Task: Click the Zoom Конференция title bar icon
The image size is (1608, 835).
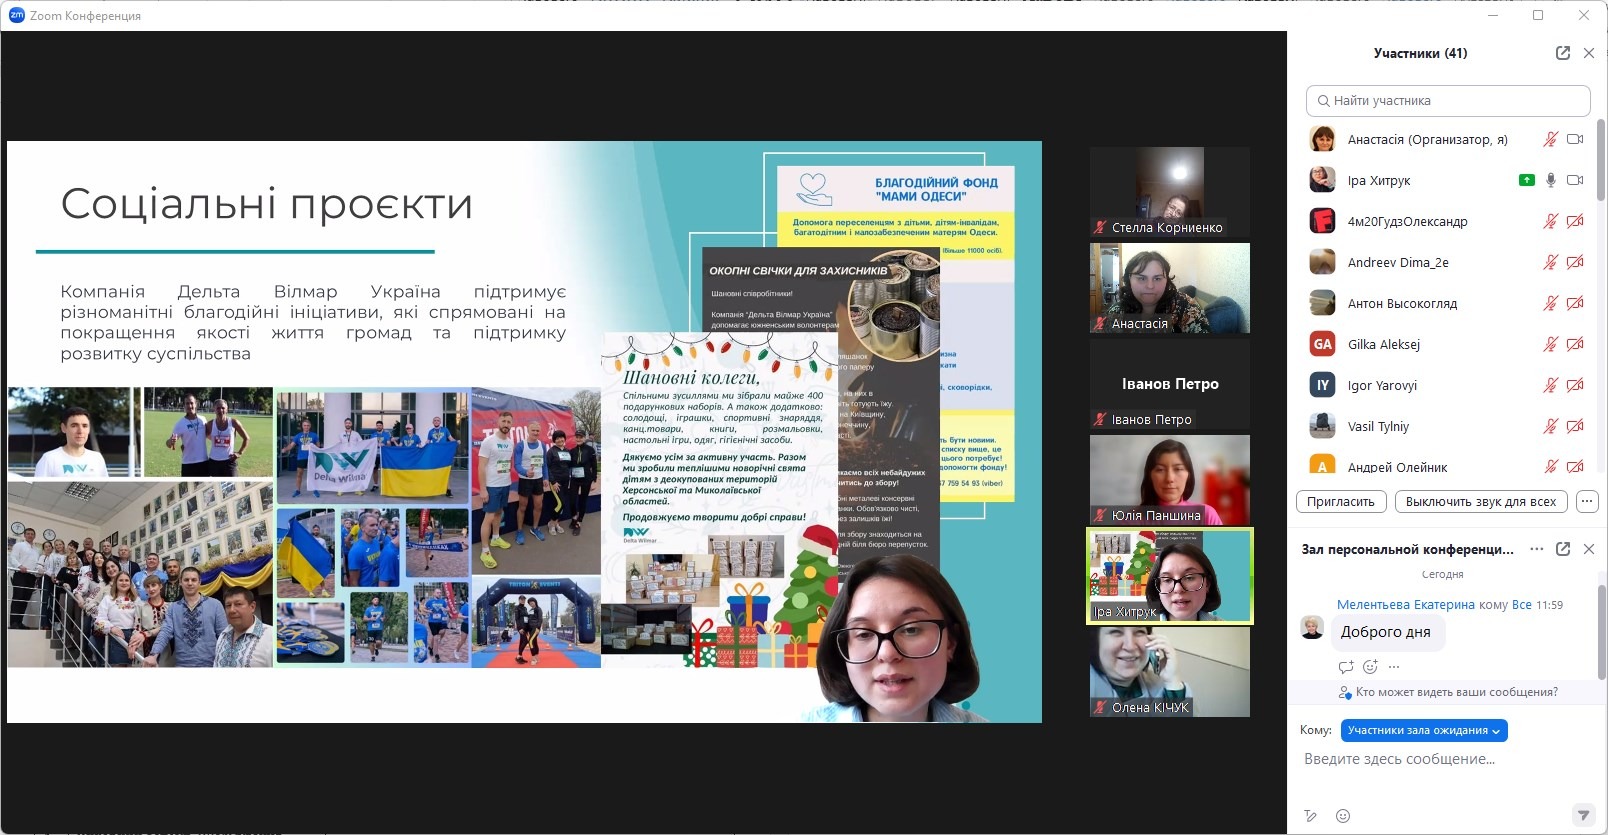Action: [16, 15]
